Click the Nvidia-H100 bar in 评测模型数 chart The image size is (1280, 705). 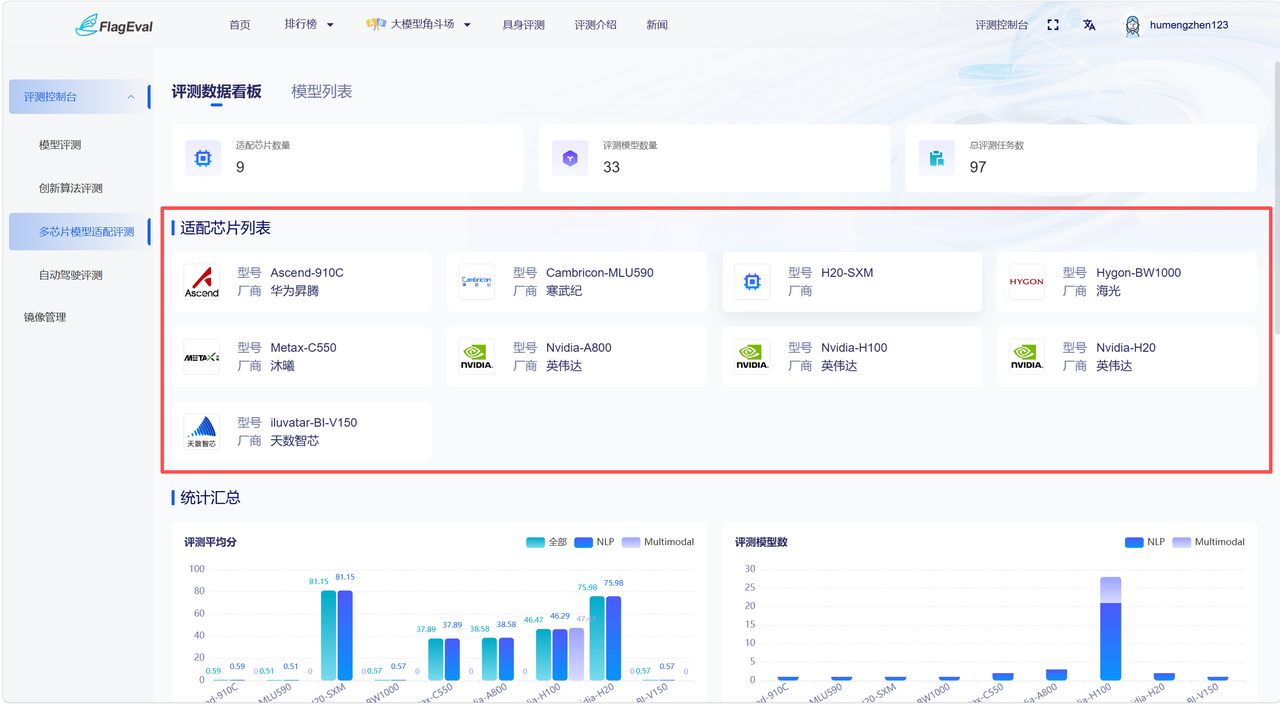[x=1110, y=628]
